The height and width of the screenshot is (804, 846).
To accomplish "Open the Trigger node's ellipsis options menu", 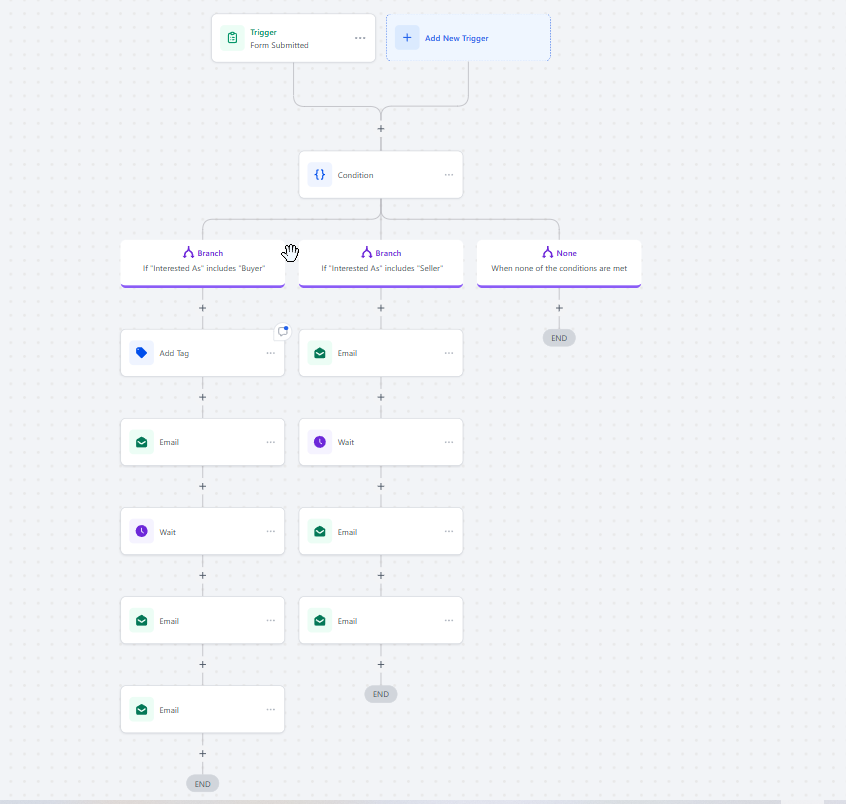I will pyautogui.click(x=360, y=37).
